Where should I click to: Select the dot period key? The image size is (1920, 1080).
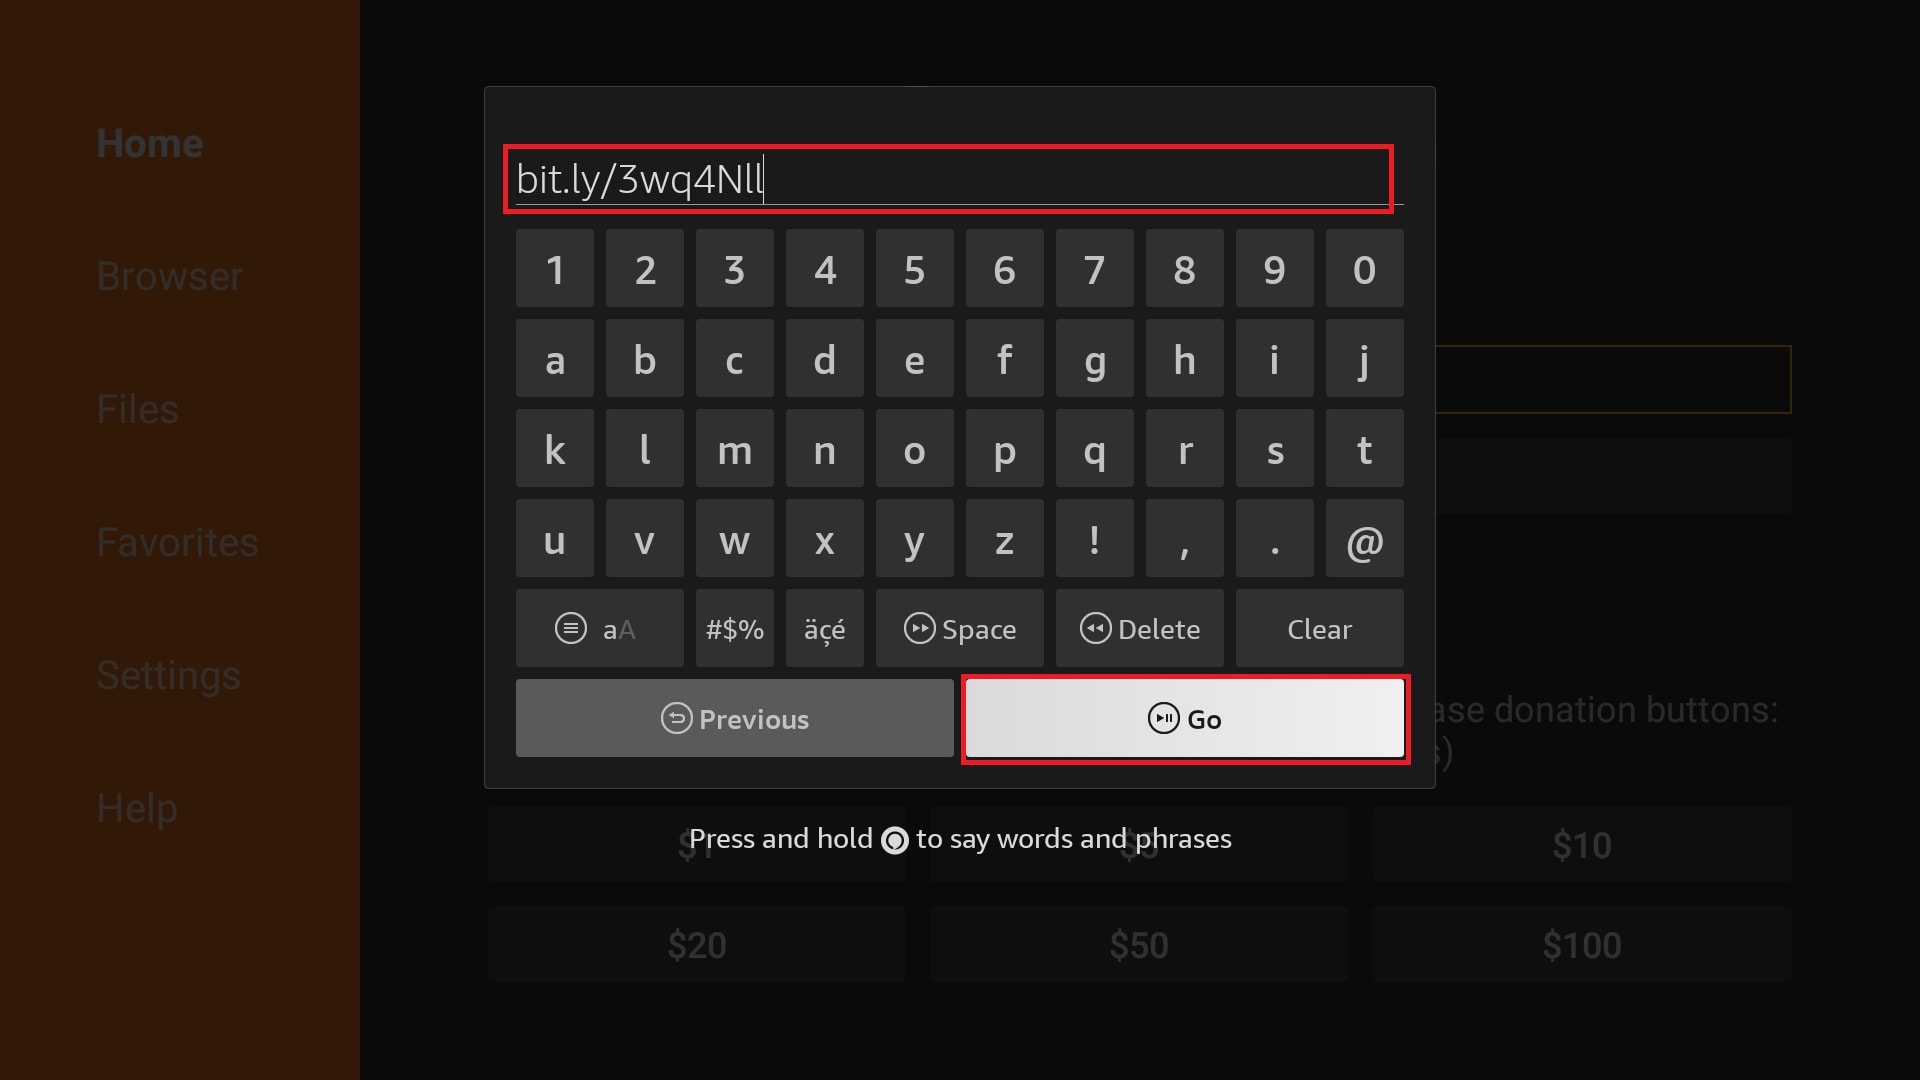coord(1274,539)
